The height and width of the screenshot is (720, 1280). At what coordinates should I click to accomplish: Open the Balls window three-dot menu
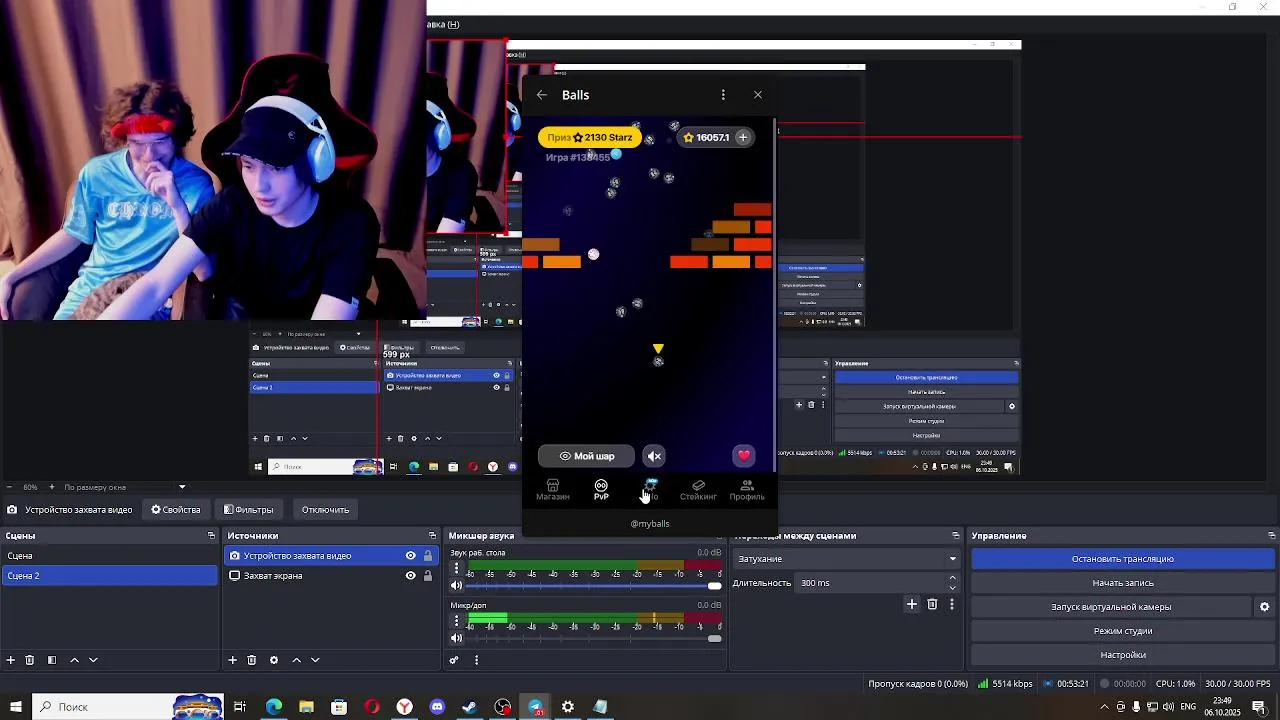[x=723, y=95]
